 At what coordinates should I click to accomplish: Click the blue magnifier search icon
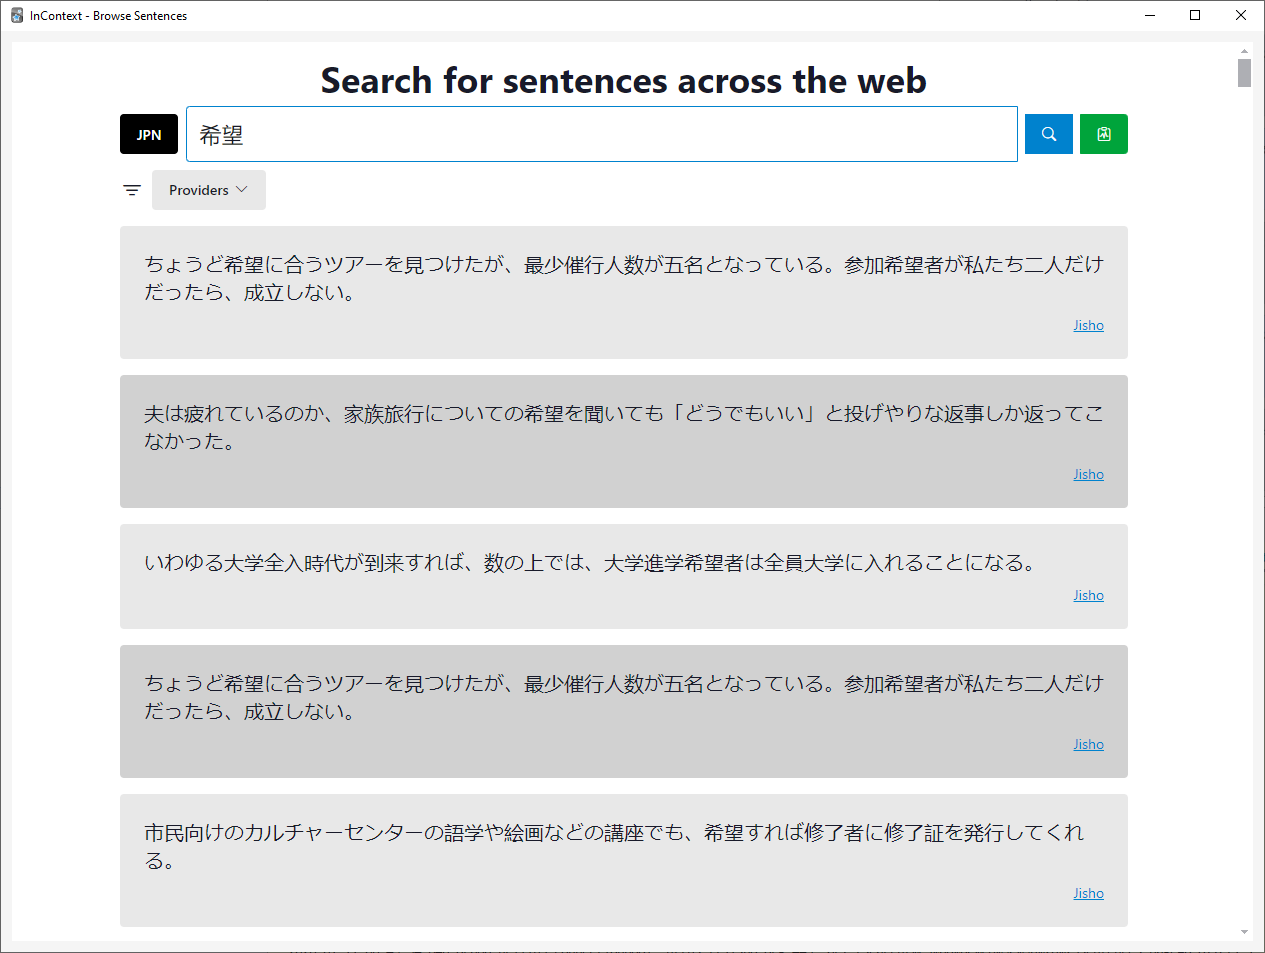point(1048,133)
